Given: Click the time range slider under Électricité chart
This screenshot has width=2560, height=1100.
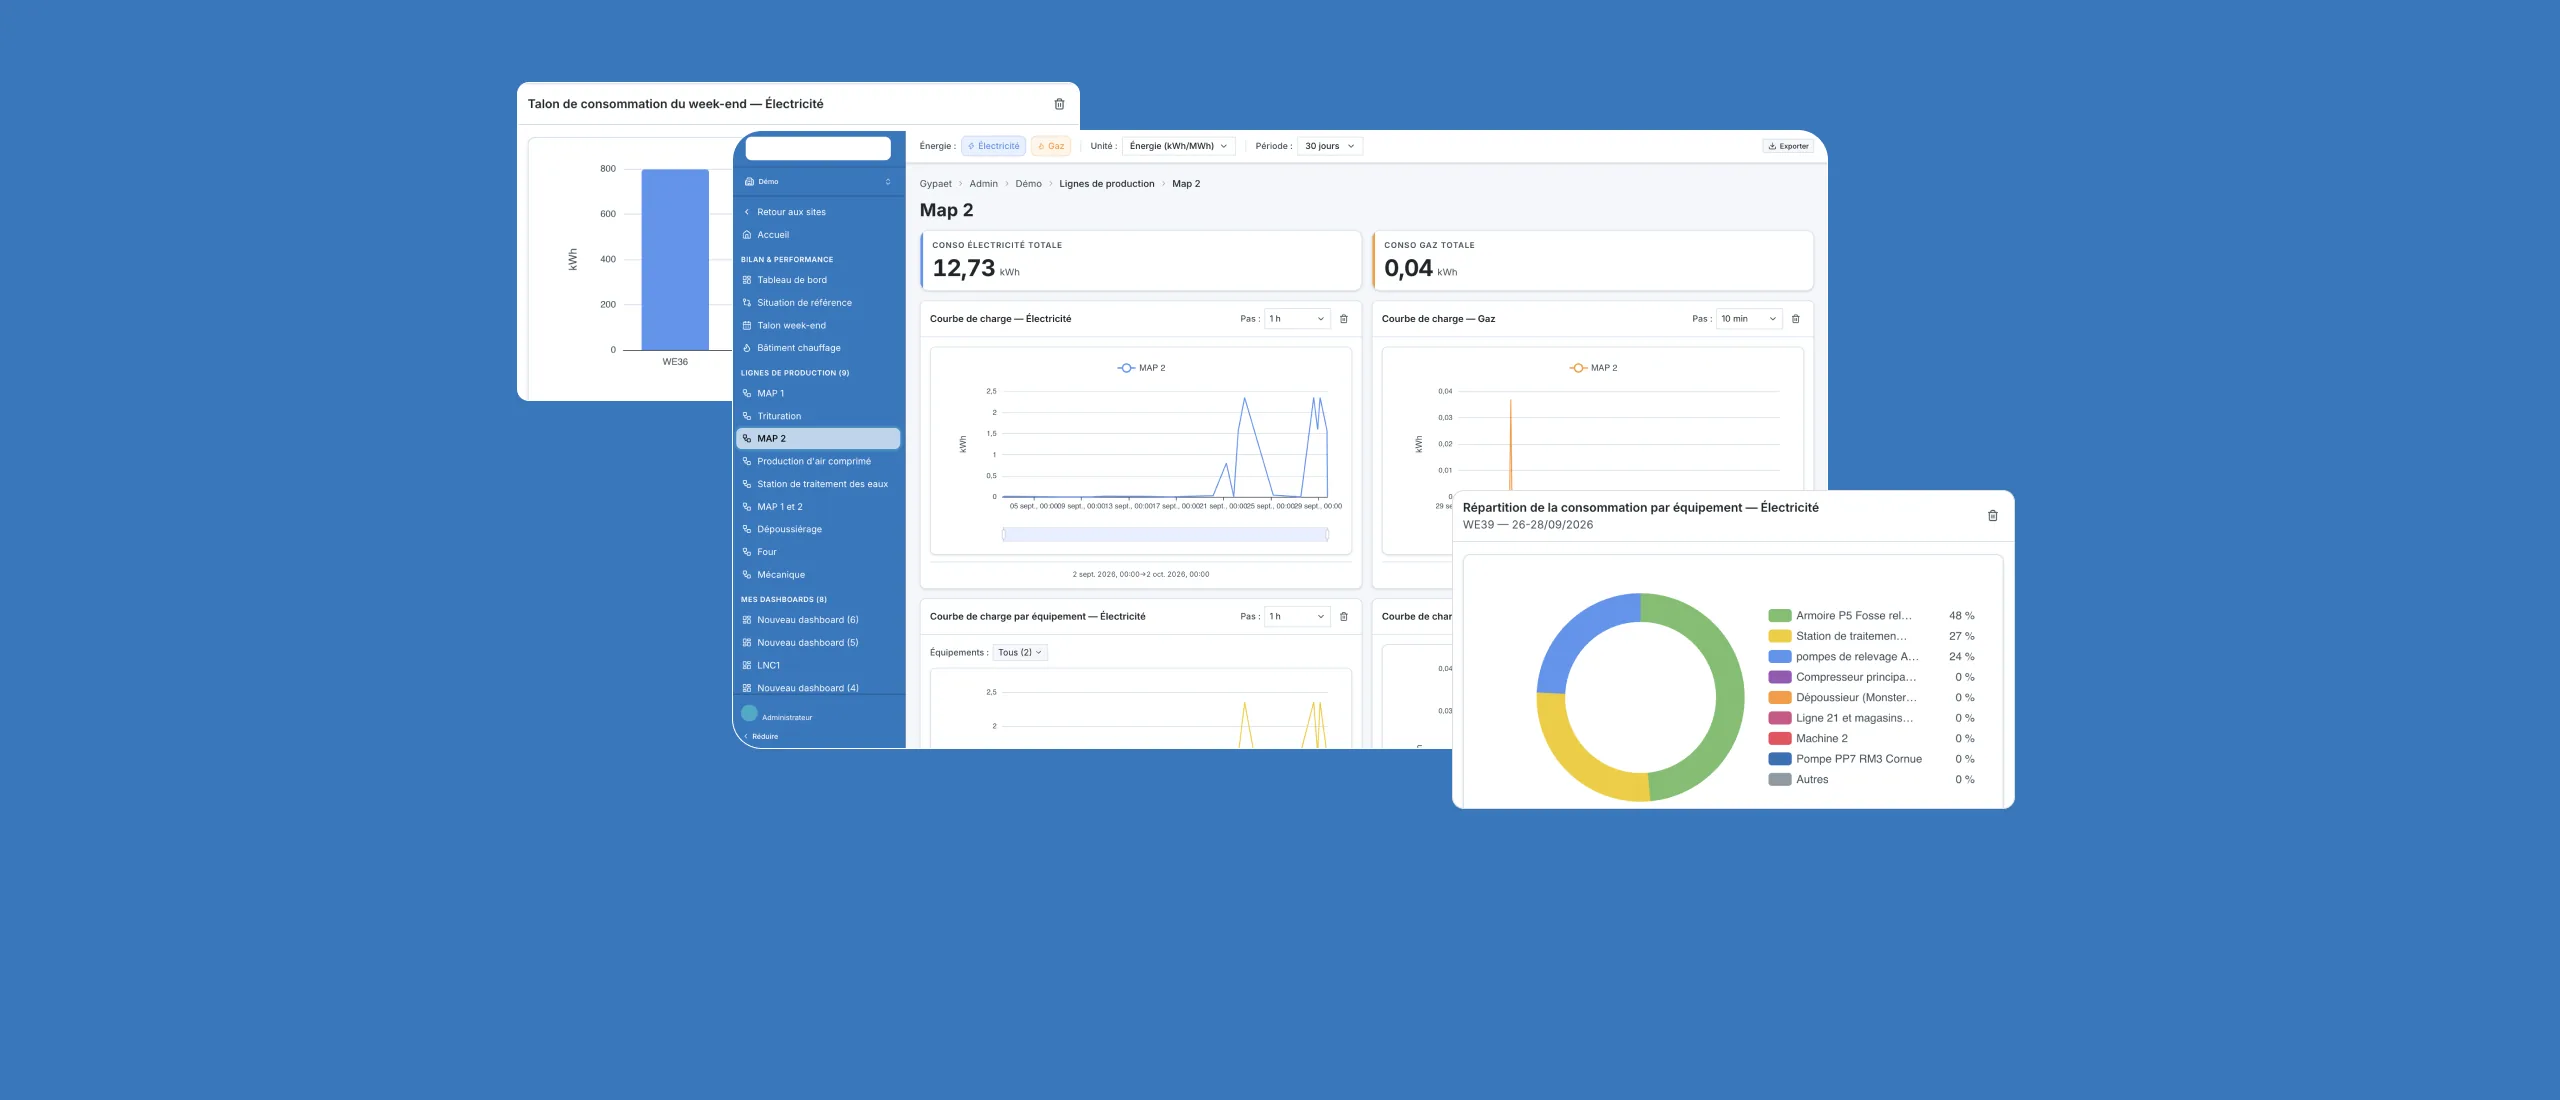Looking at the screenshot, I should [x=1165, y=535].
